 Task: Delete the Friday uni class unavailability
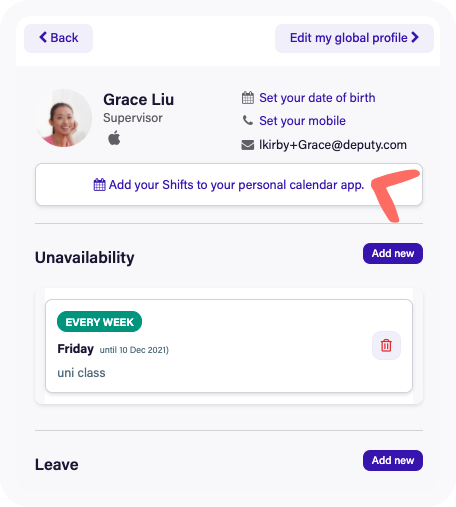[x=386, y=345]
